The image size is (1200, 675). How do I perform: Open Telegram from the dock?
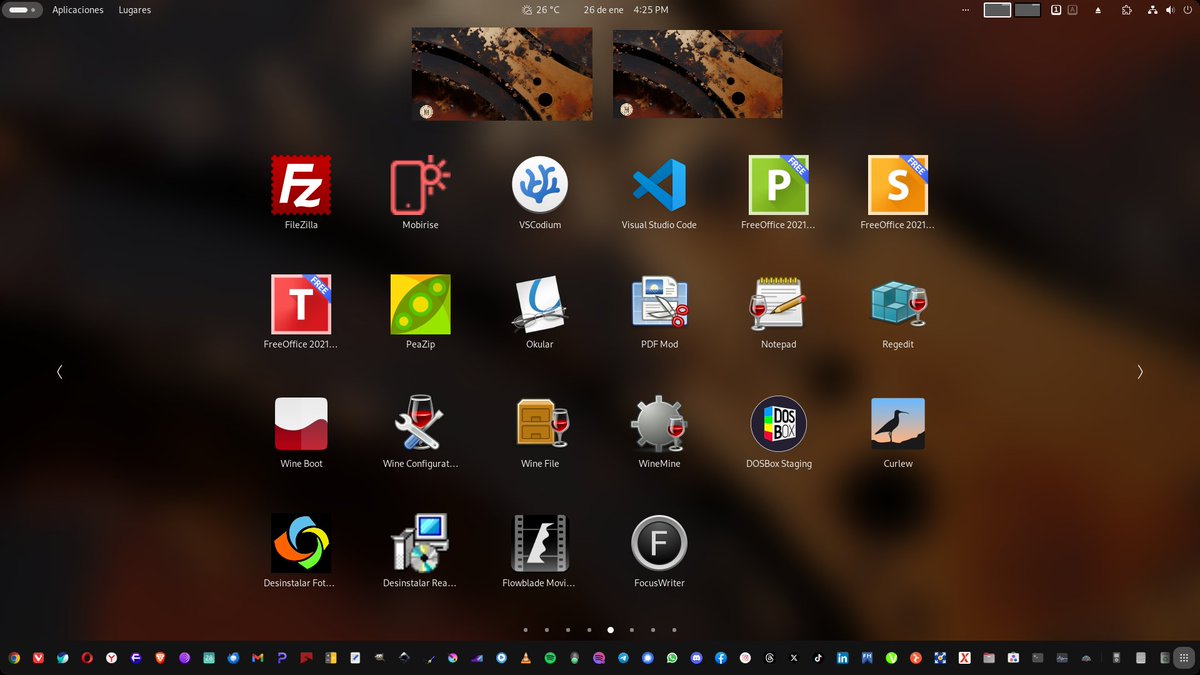click(623, 658)
